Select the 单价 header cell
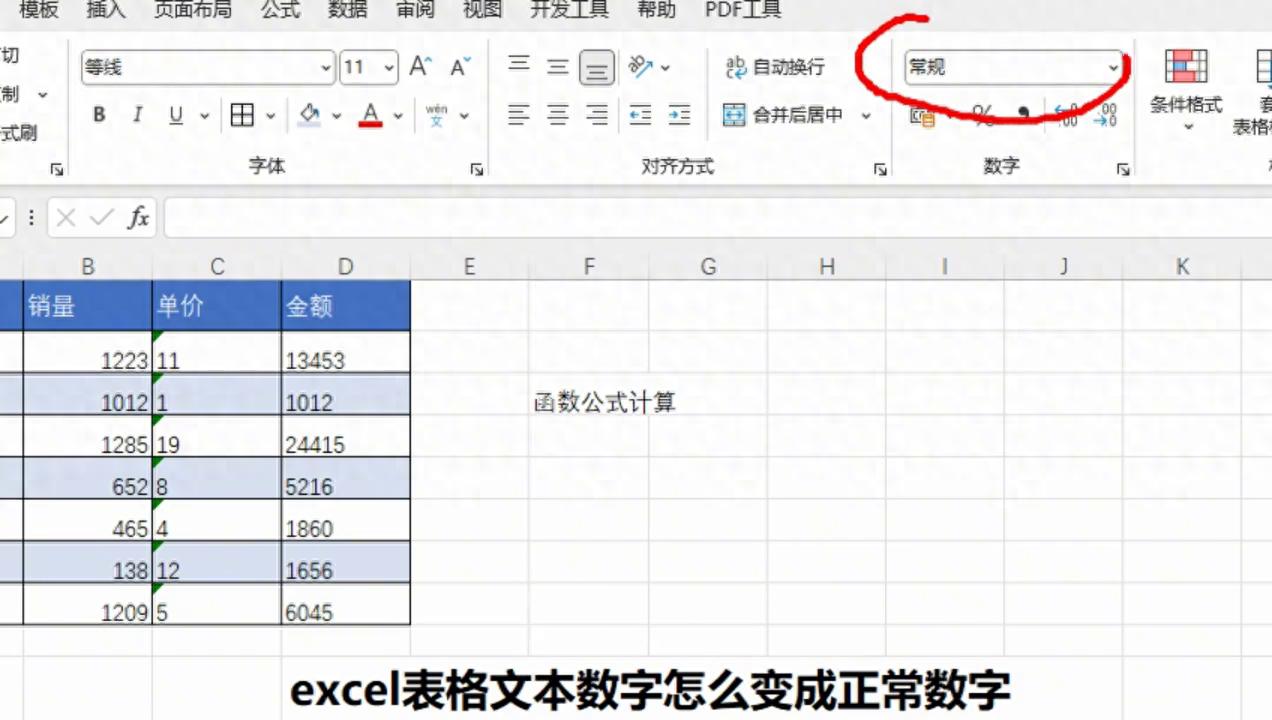The image size is (1272, 720). click(217, 306)
